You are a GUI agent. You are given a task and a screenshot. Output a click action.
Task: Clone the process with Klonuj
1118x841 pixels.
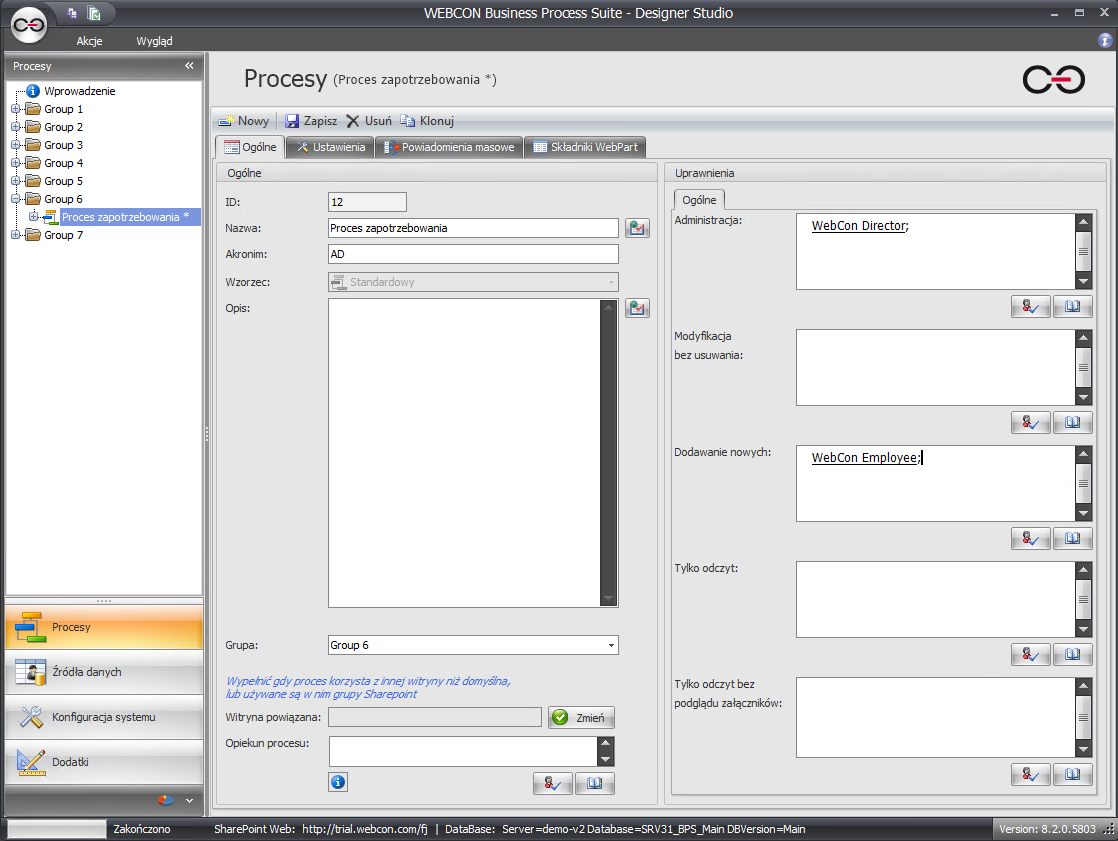tap(427, 121)
